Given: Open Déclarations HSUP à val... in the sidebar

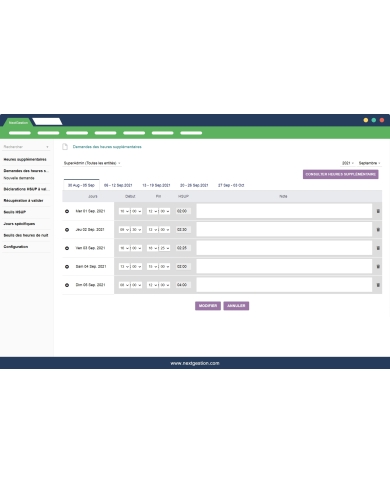Looking at the screenshot, I should click(x=26, y=189).
